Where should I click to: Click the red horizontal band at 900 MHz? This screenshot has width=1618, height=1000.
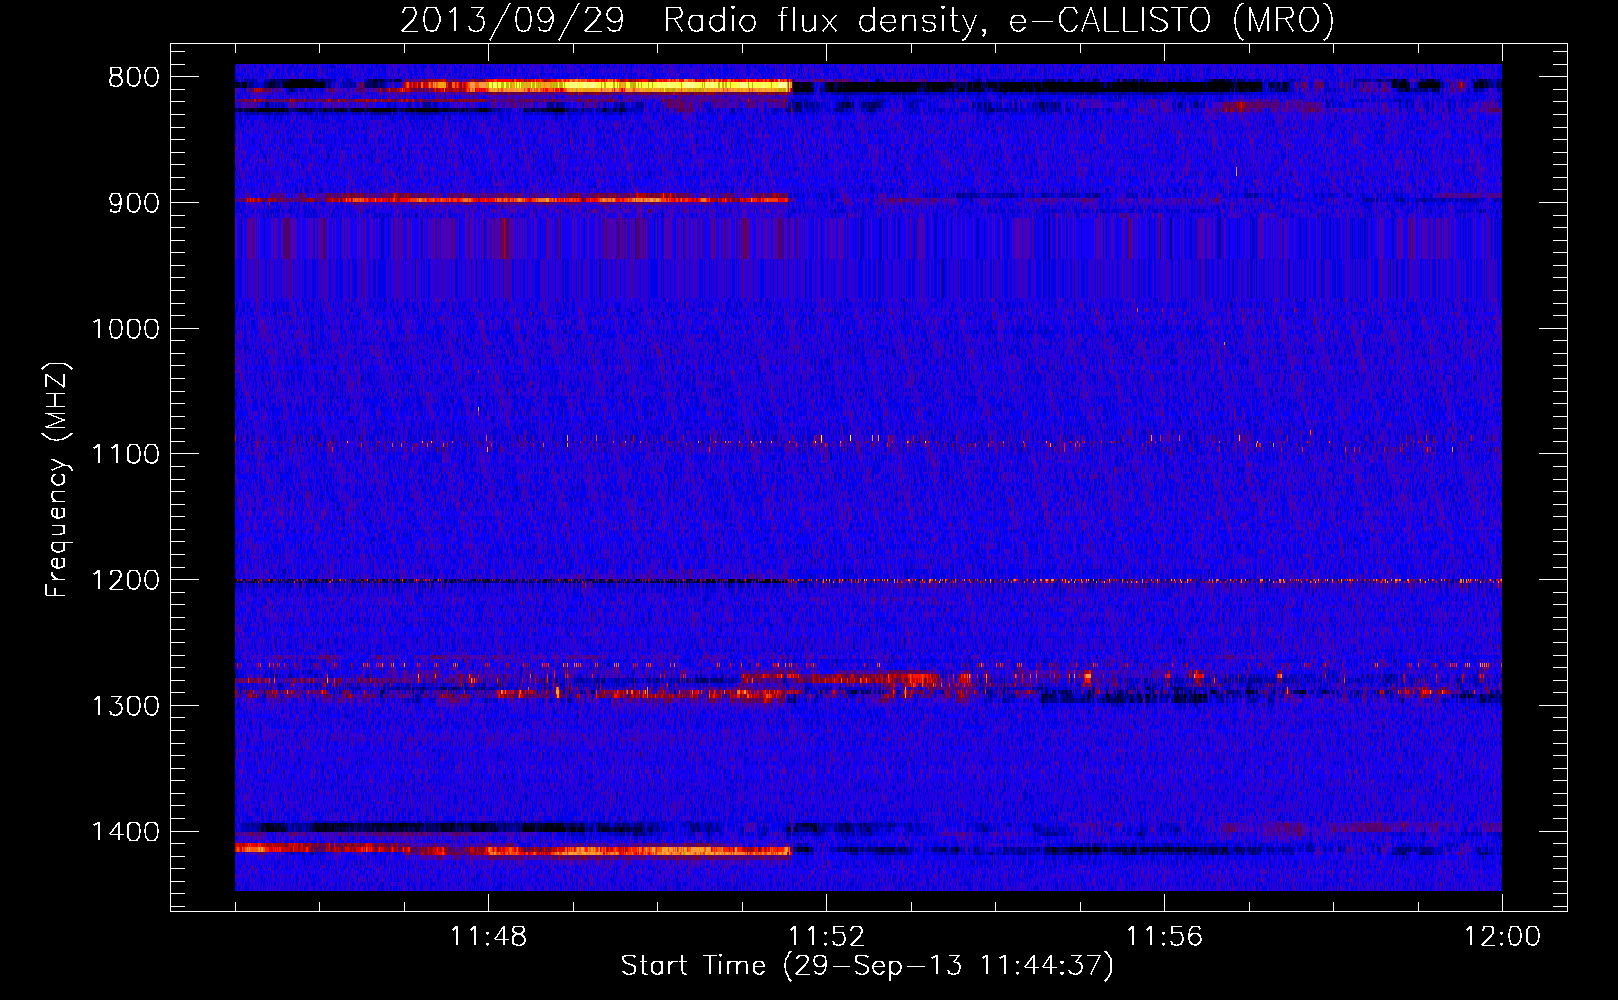tap(517, 199)
